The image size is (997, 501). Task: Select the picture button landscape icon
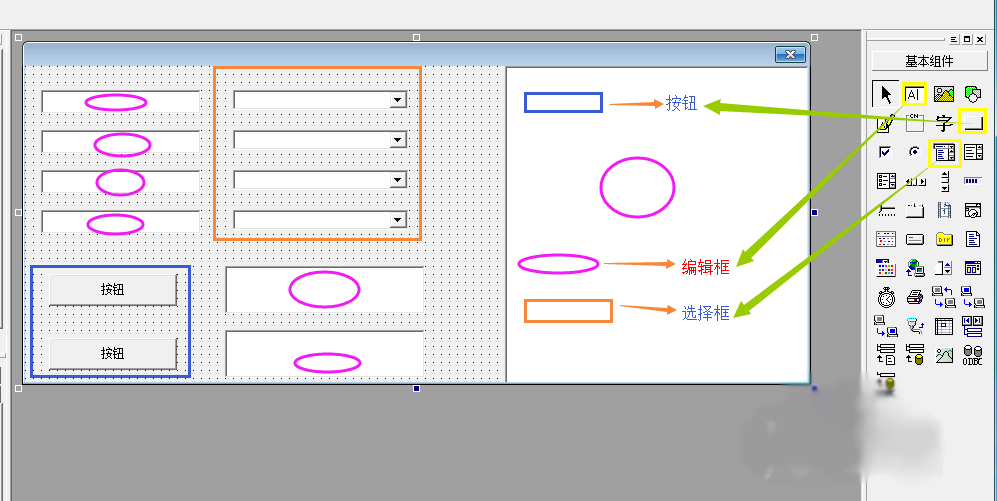click(x=944, y=355)
